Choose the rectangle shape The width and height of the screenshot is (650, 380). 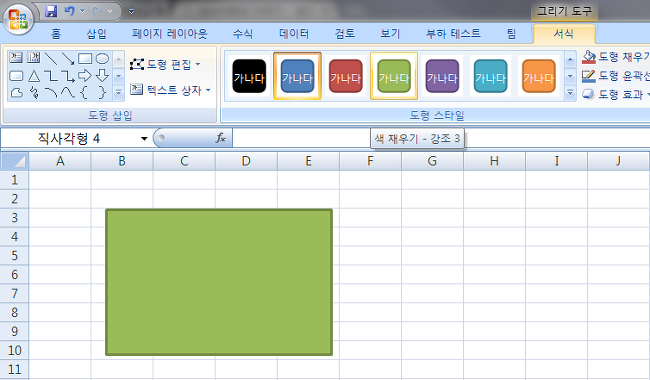(85, 58)
